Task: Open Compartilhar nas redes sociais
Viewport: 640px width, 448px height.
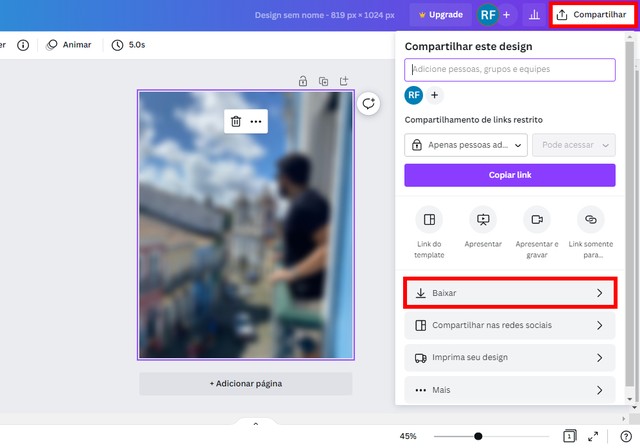Action: (510, 325)
